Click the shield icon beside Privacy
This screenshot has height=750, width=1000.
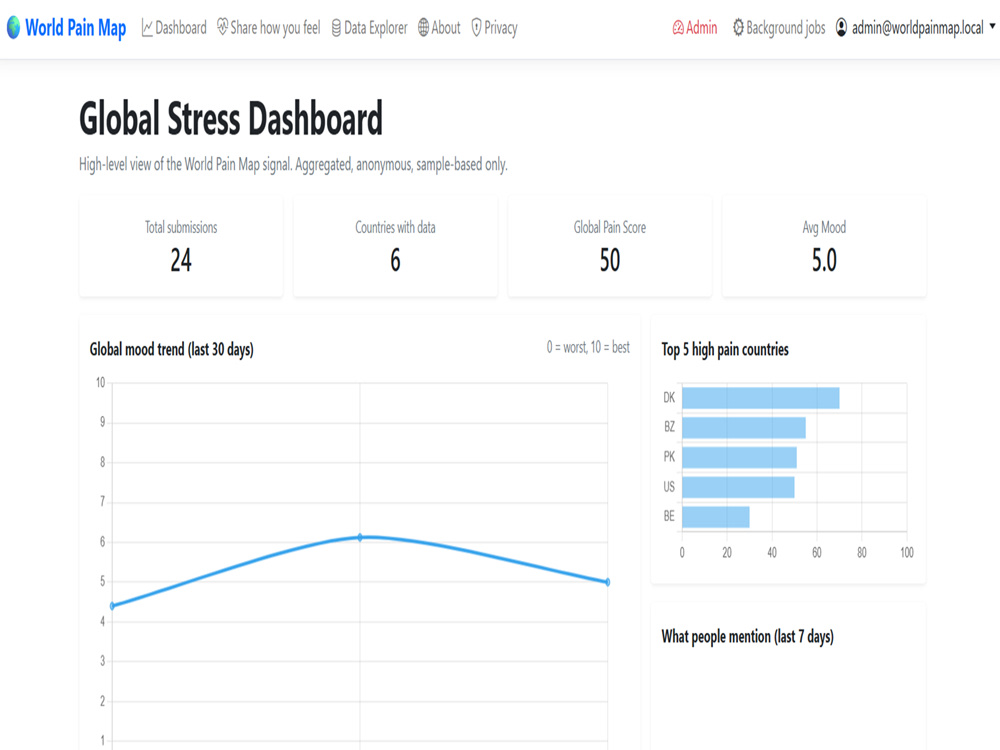476,28
